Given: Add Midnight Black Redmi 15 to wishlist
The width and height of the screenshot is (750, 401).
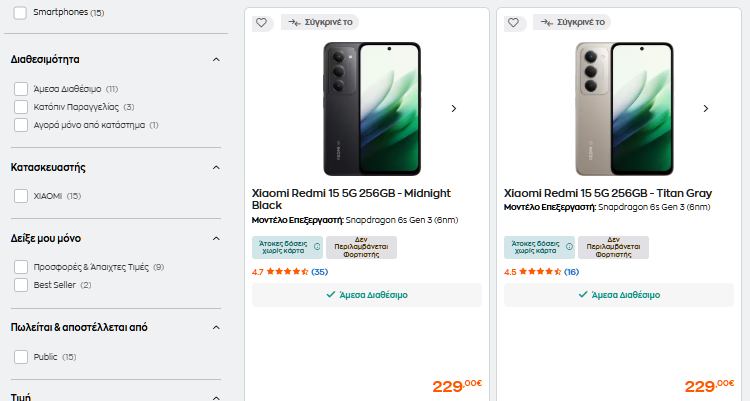Looking at the screenshot, I should click(261, 23).
